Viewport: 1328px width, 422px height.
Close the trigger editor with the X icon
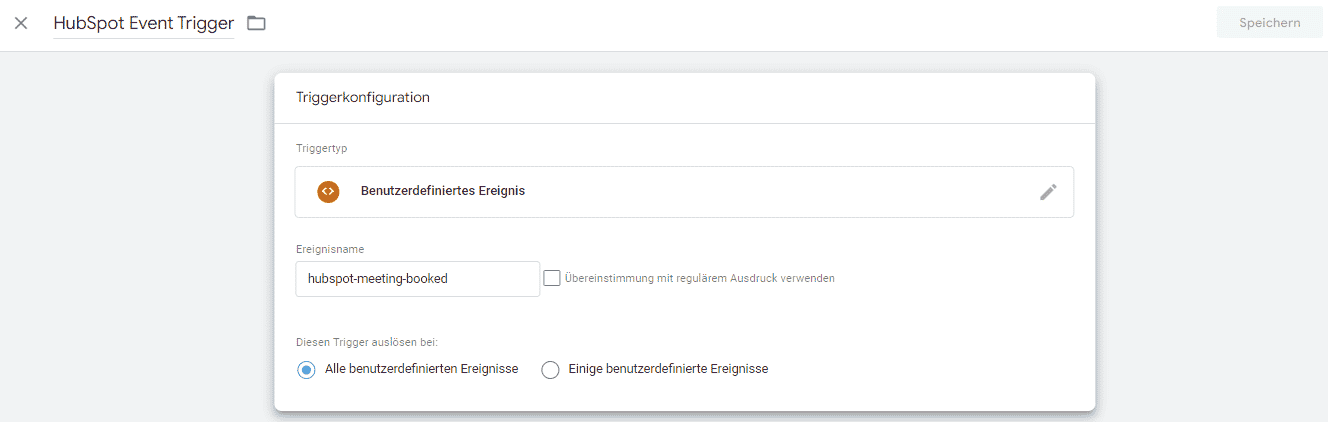click(x=21, y=23)
